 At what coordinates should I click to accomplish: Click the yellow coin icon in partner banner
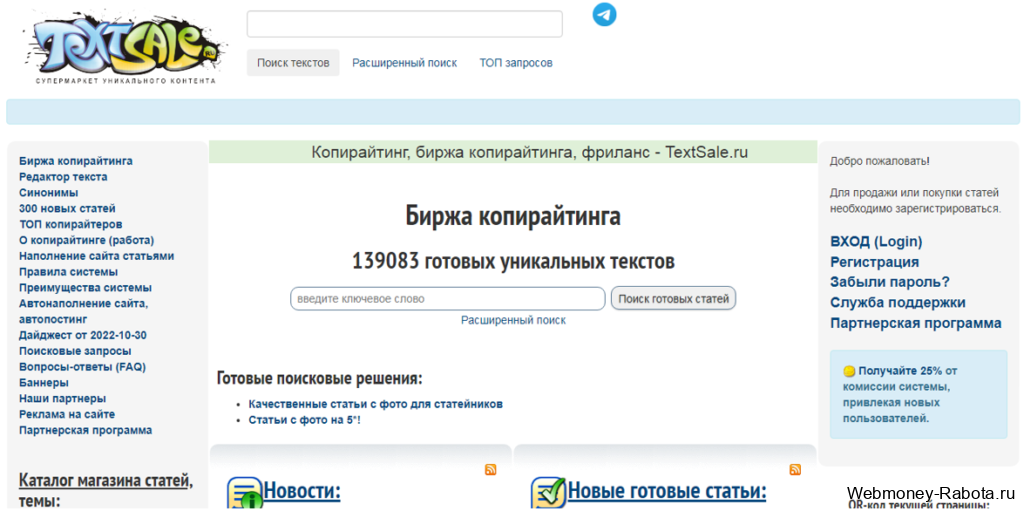[x=849, y=371]
